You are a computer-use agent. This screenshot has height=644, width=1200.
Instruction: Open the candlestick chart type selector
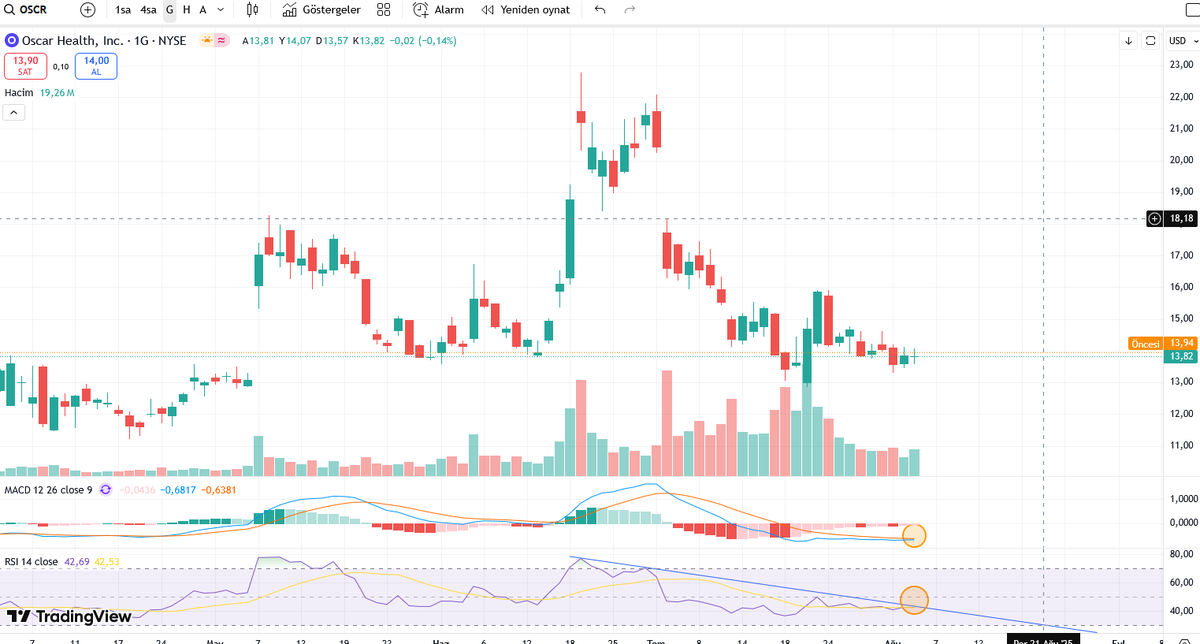252,9
